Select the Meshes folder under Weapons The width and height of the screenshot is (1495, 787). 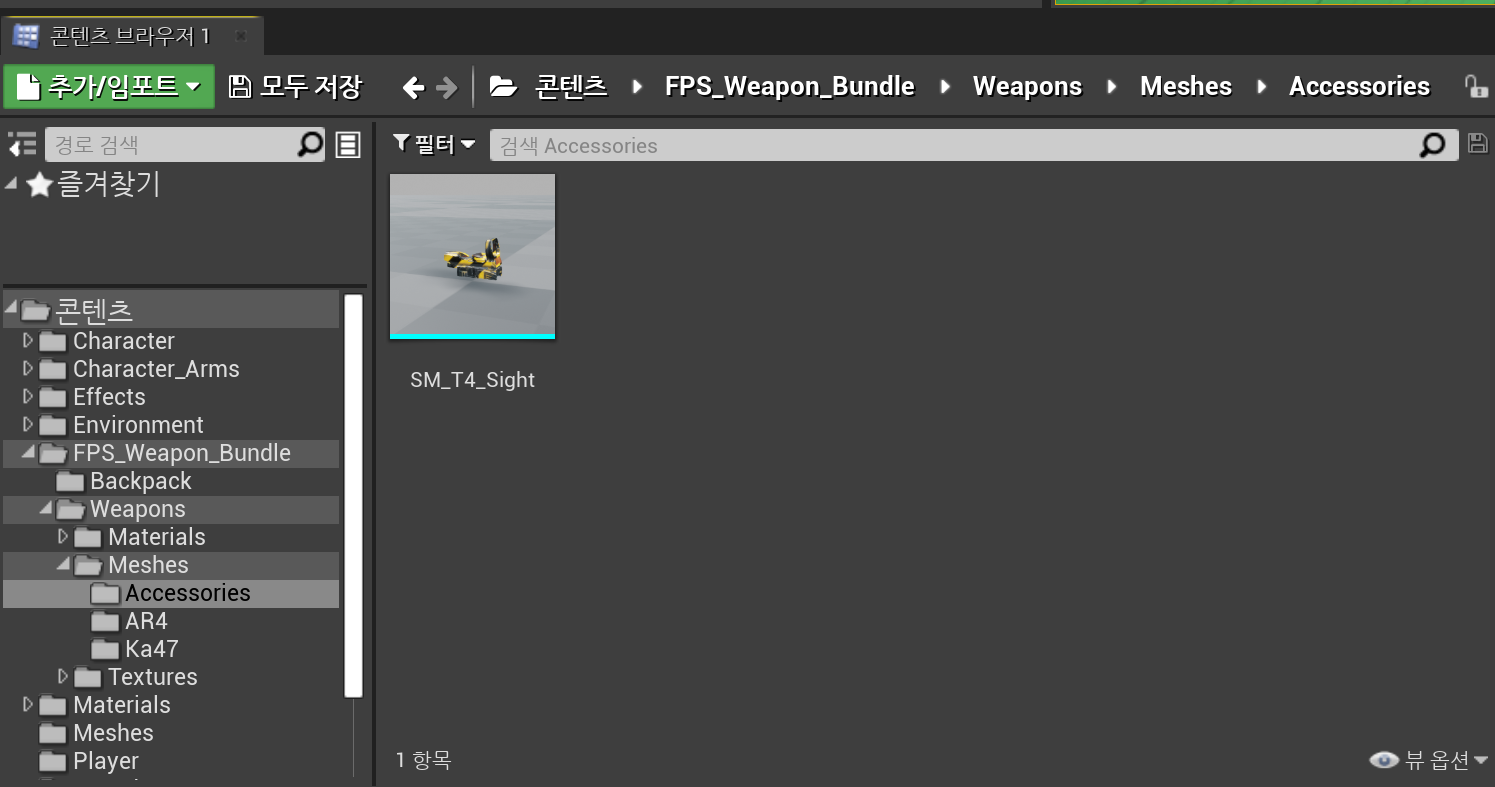click(x=148, y=565)
